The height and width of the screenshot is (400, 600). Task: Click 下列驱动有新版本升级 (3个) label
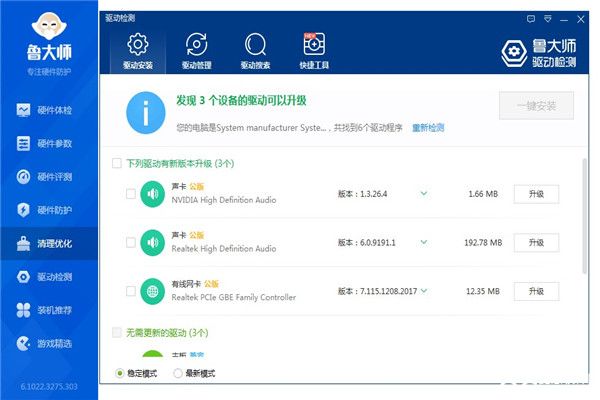point(180,163)
